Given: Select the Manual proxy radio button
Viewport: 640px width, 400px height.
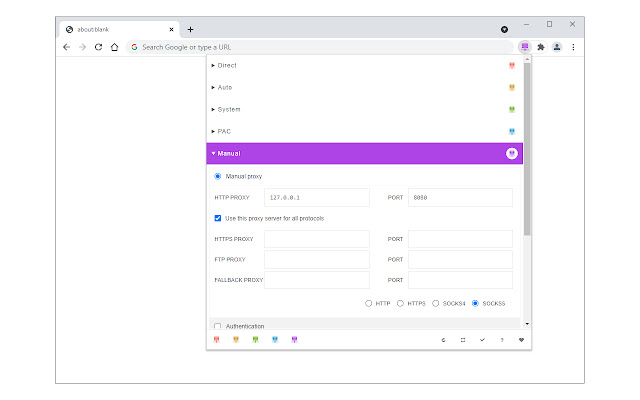Looking at the screenshot, I should point(218,176).
